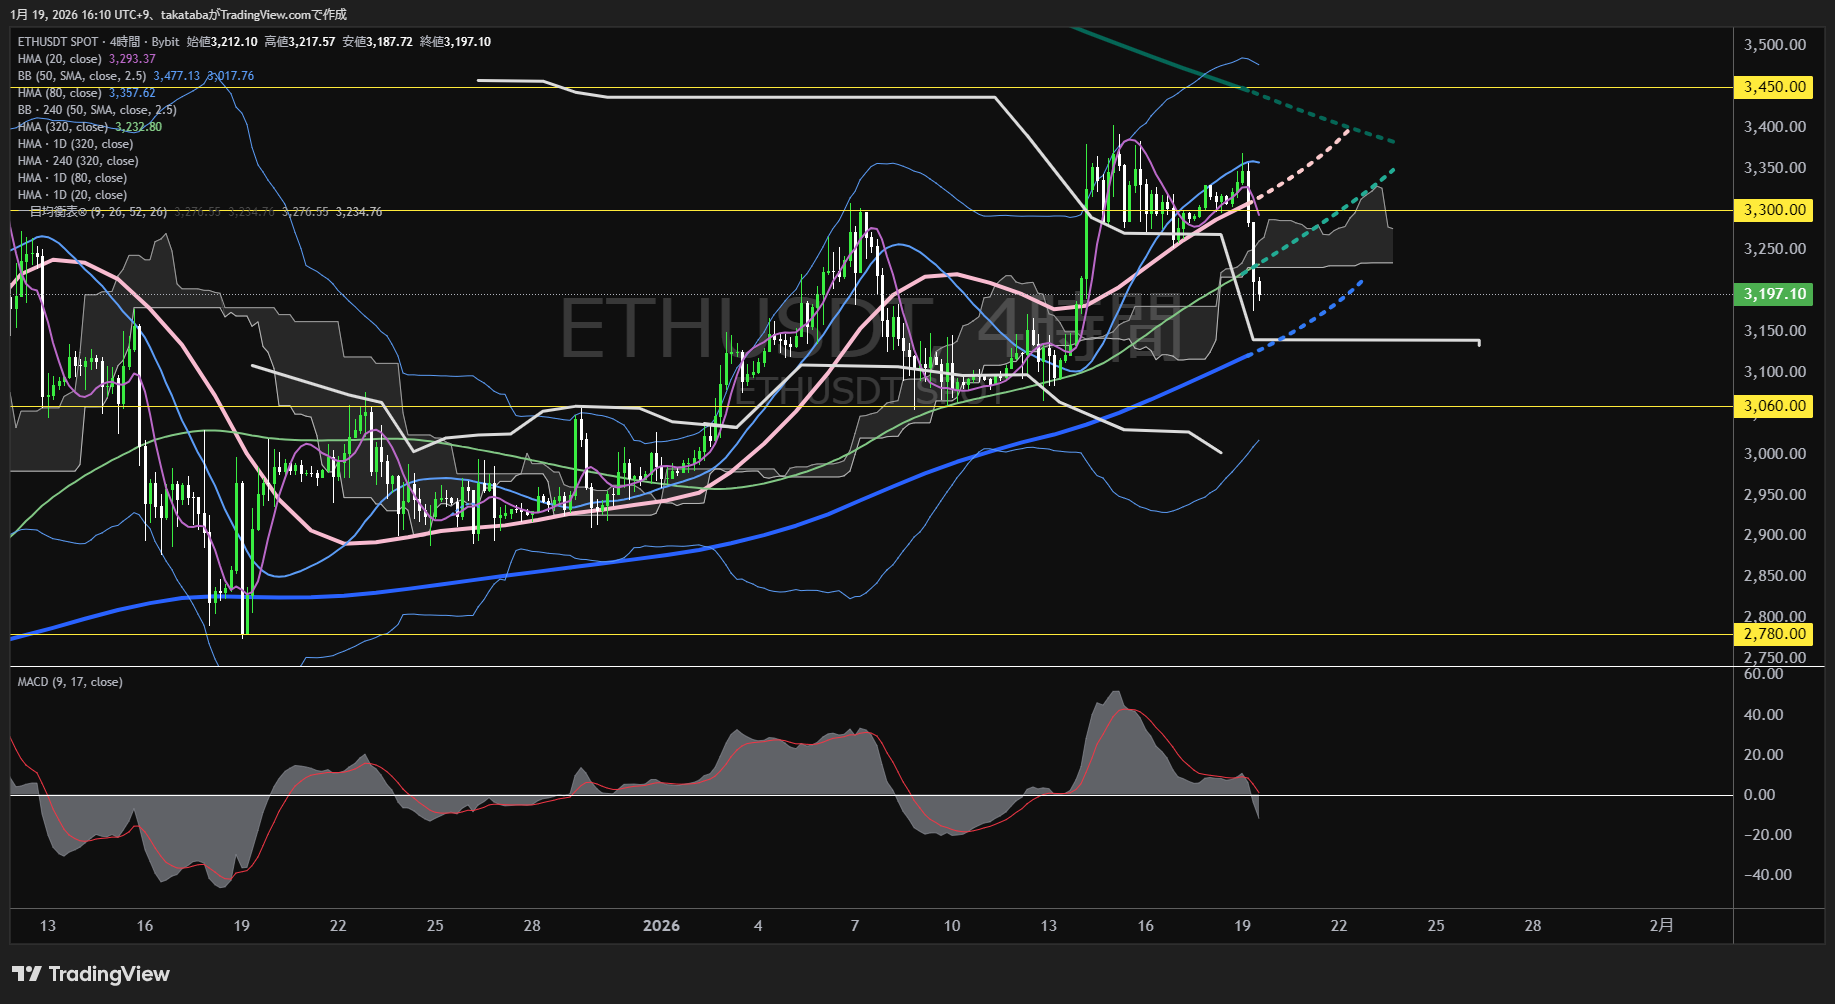The height and width of the screenshot is (1004, 1835).
Task: Click the HMA (80, close) indicator label
Action: click(x=60, y=93)
